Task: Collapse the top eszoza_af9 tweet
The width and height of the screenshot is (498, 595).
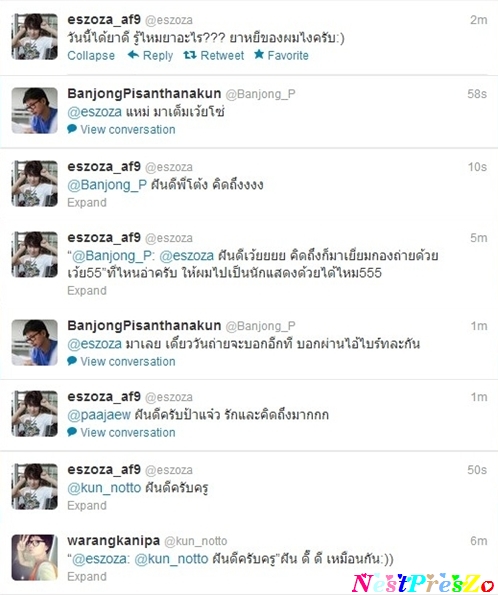Action: pos(91,55)
